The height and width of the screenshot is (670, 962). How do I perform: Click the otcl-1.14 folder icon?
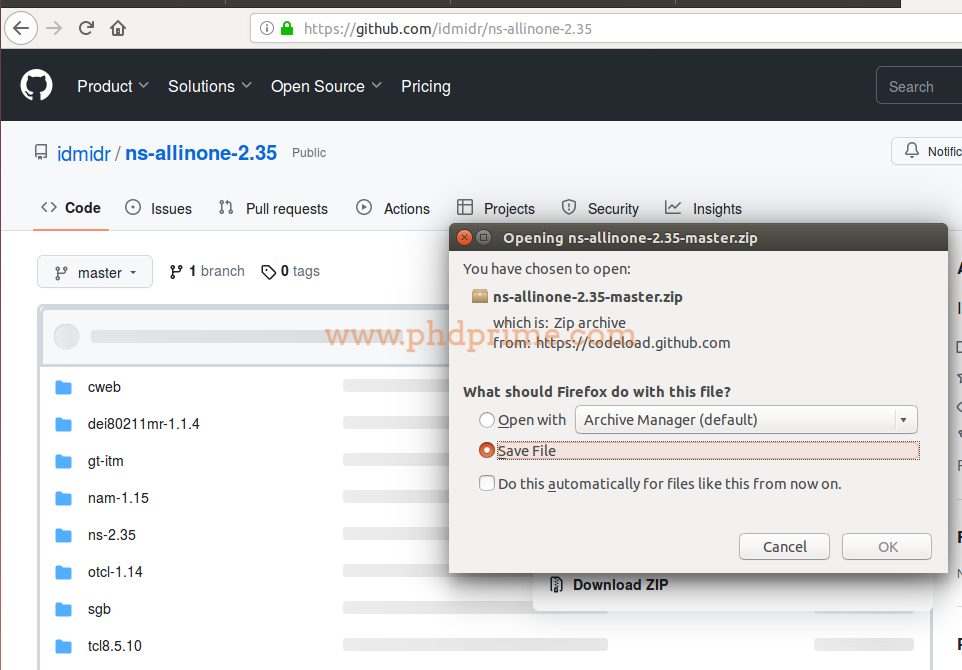click(x=63, y=572)
